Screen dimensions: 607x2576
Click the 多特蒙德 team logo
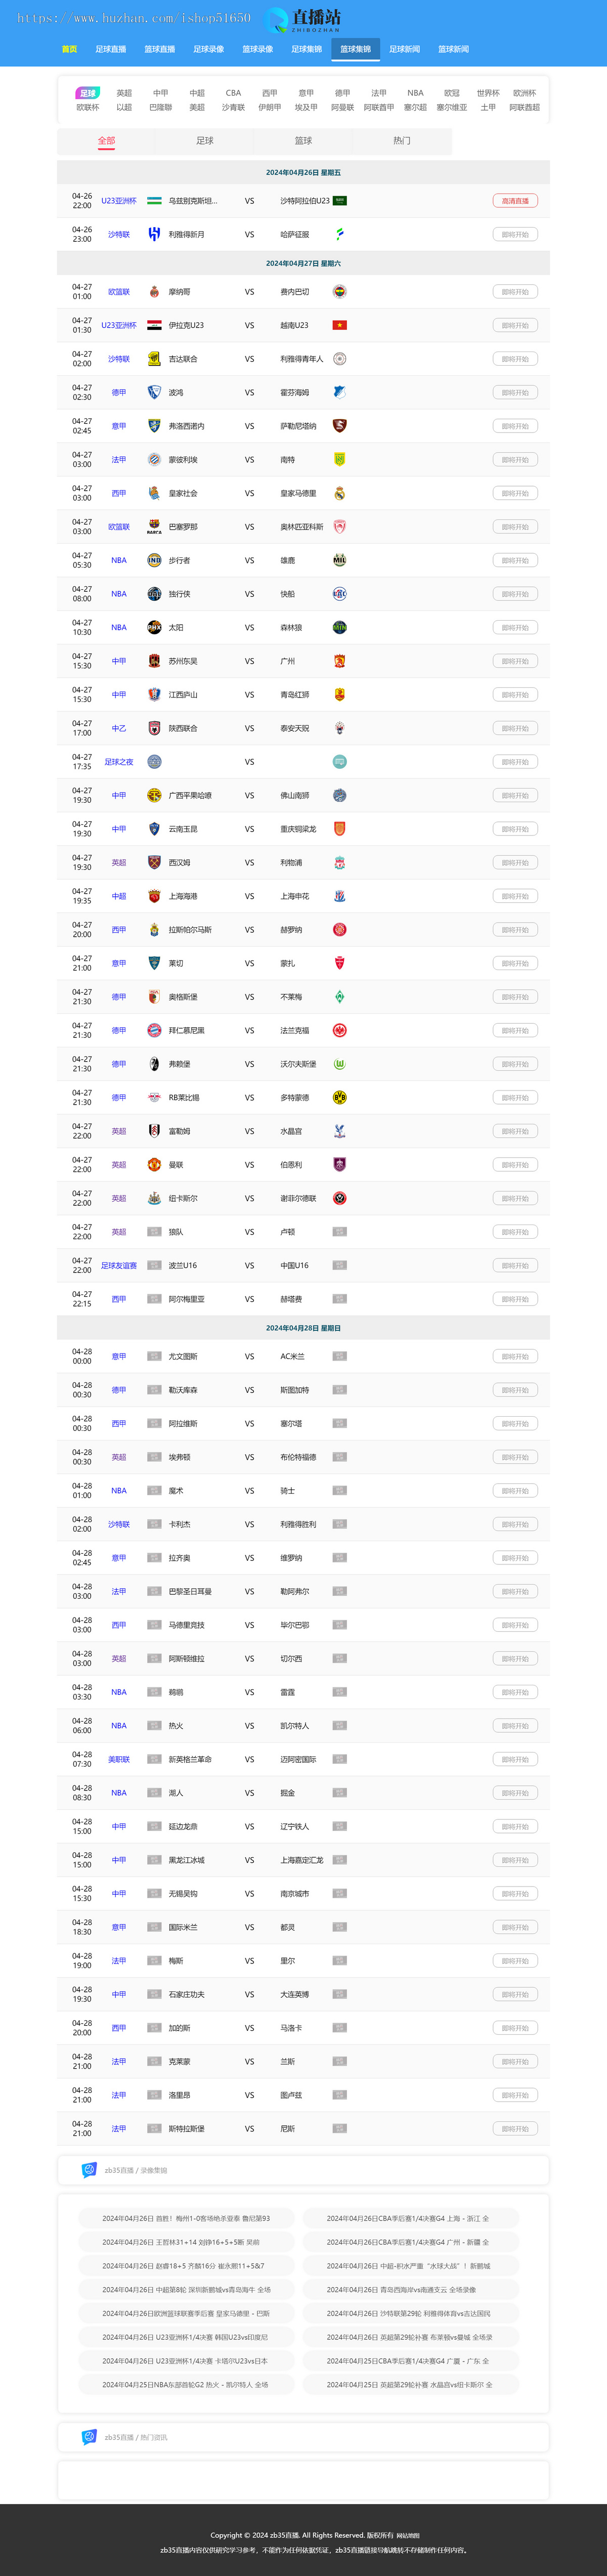339,1097
